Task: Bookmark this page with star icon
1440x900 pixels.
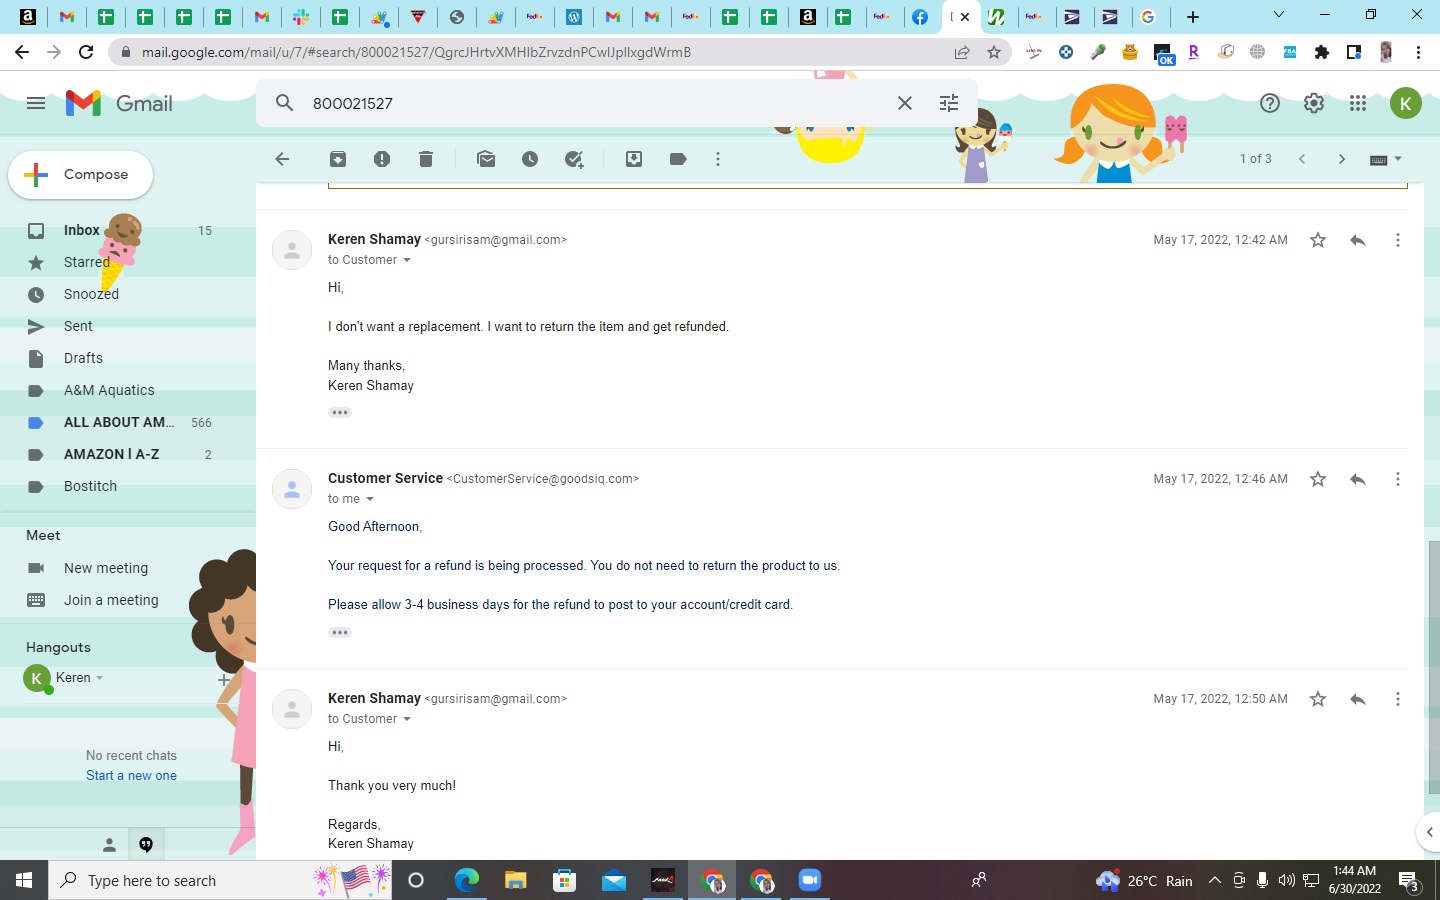Action: point(994,52)
